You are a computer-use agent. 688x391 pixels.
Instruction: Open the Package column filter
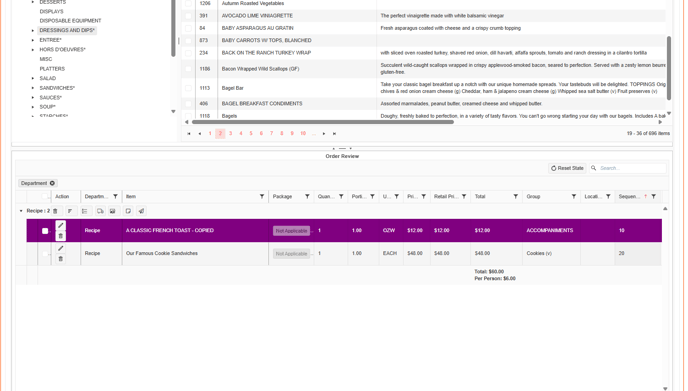(307, 197)
